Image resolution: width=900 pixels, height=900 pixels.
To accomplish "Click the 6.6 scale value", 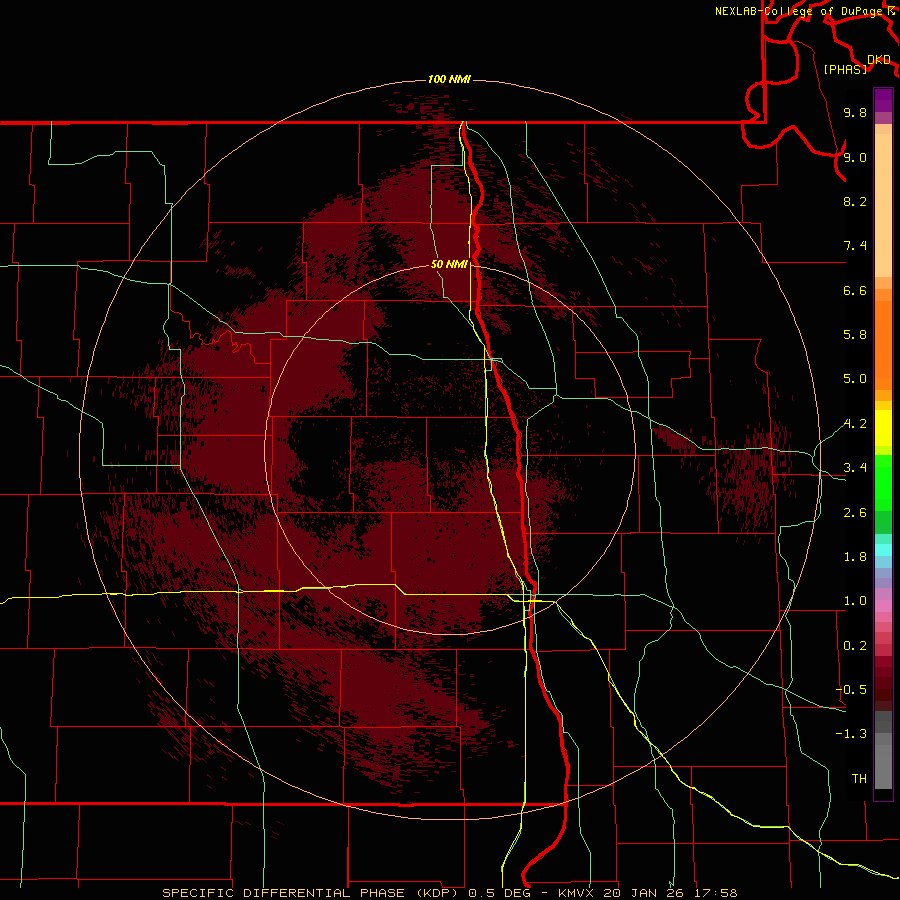I will point(855,290).
